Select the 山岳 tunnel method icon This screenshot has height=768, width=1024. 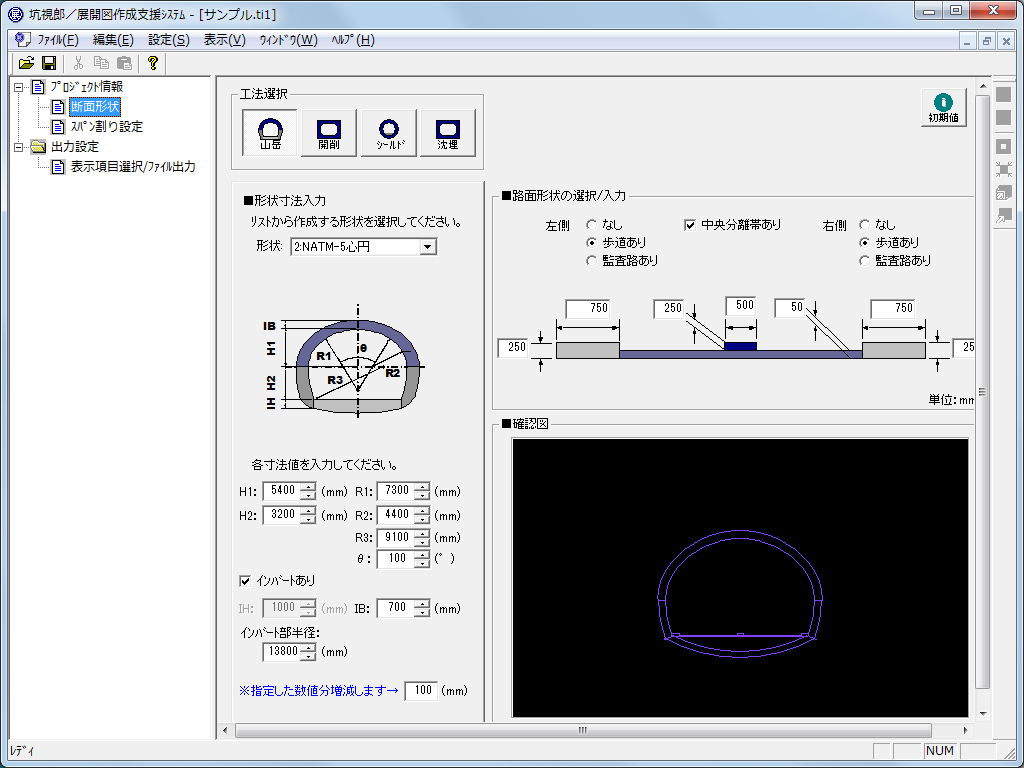coord(270,132)
